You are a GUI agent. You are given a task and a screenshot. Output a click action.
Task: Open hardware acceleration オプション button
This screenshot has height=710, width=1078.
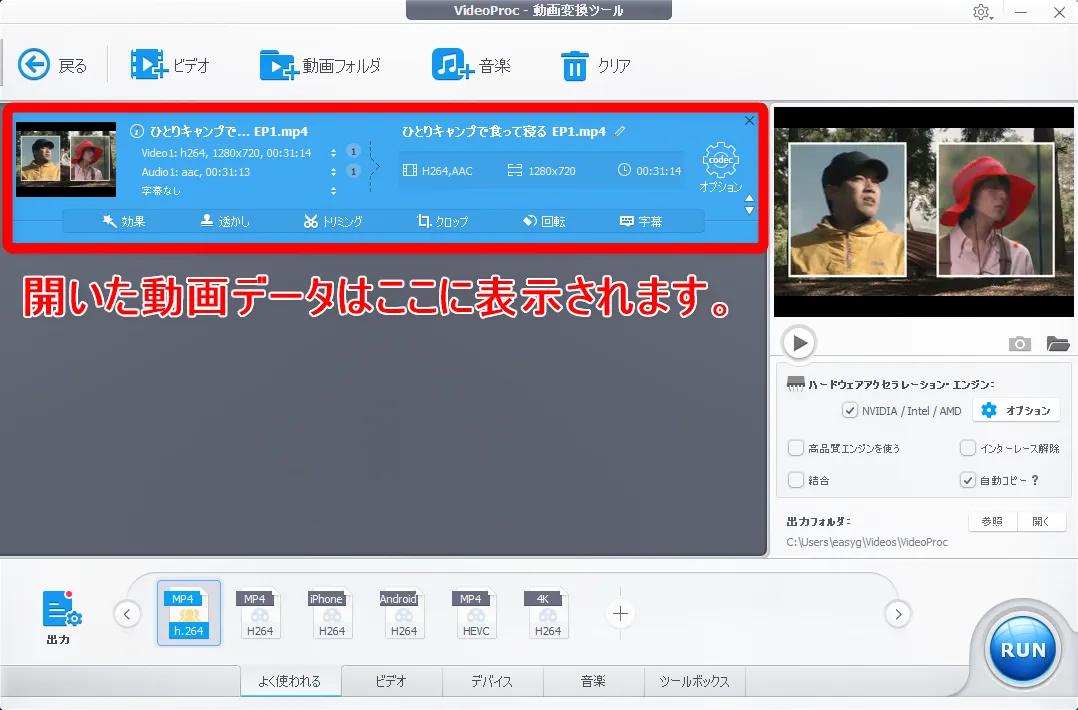[1016, 410]
